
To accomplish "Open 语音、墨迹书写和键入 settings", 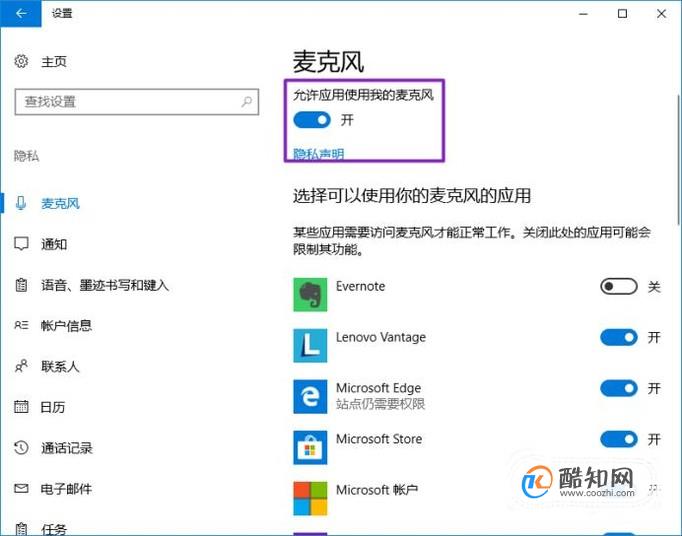I will point(105,285).
